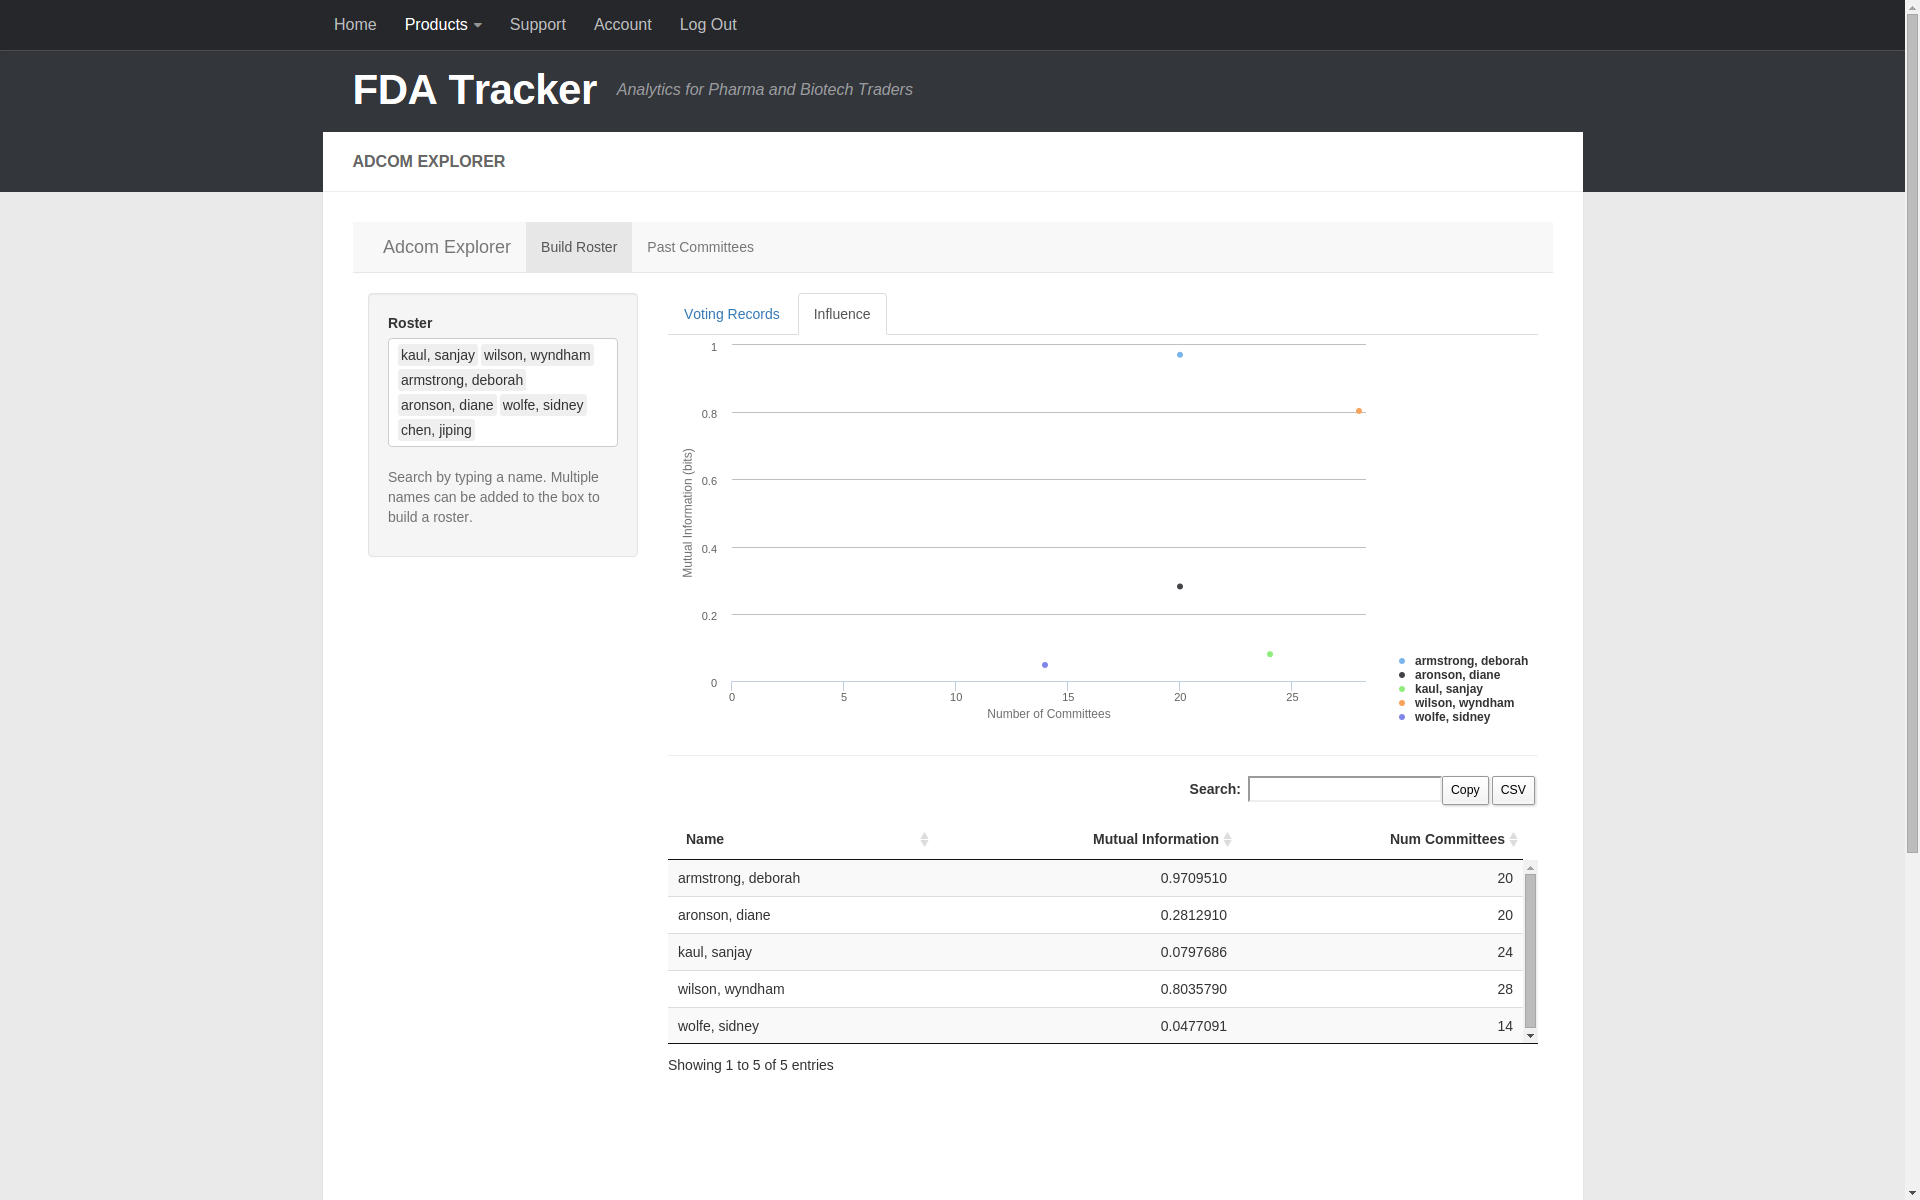This screenshot has height=1200, width=1920.
Task: Click the Adcom Explorer brand link
Action: pos(447,247)
